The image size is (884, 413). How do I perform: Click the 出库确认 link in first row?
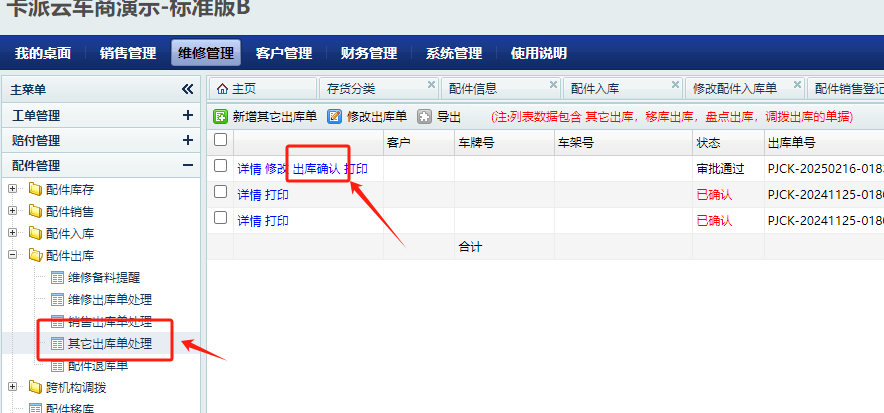pos(316,169)
